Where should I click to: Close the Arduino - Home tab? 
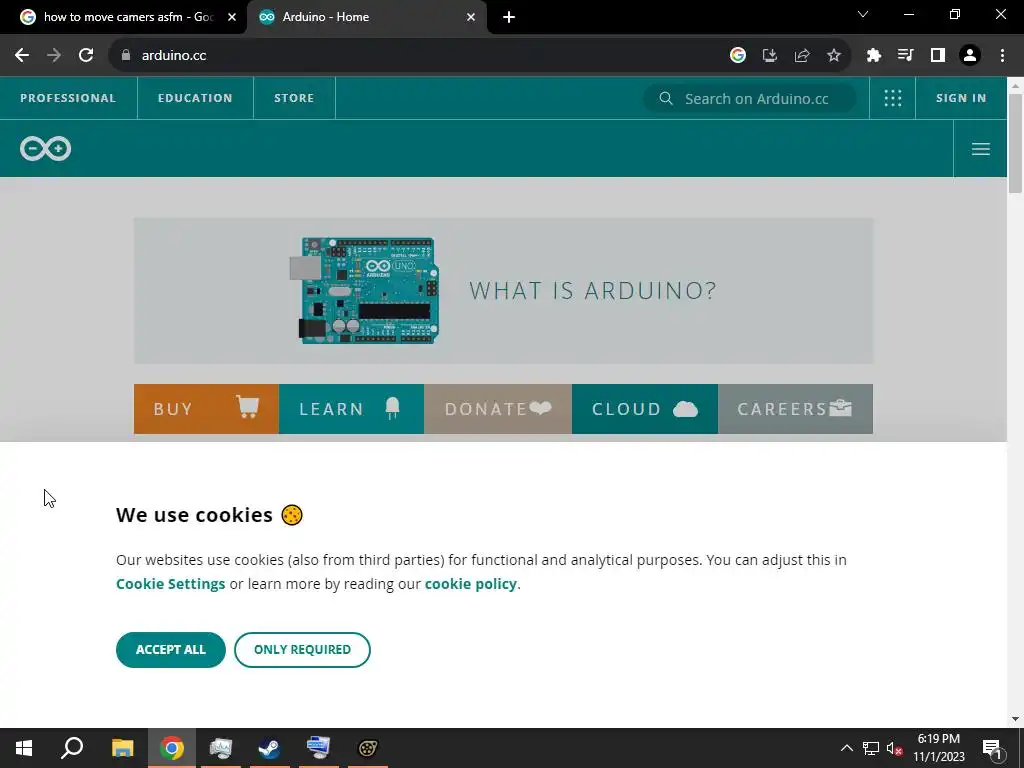pyautogui.click(x=471, y=17)
